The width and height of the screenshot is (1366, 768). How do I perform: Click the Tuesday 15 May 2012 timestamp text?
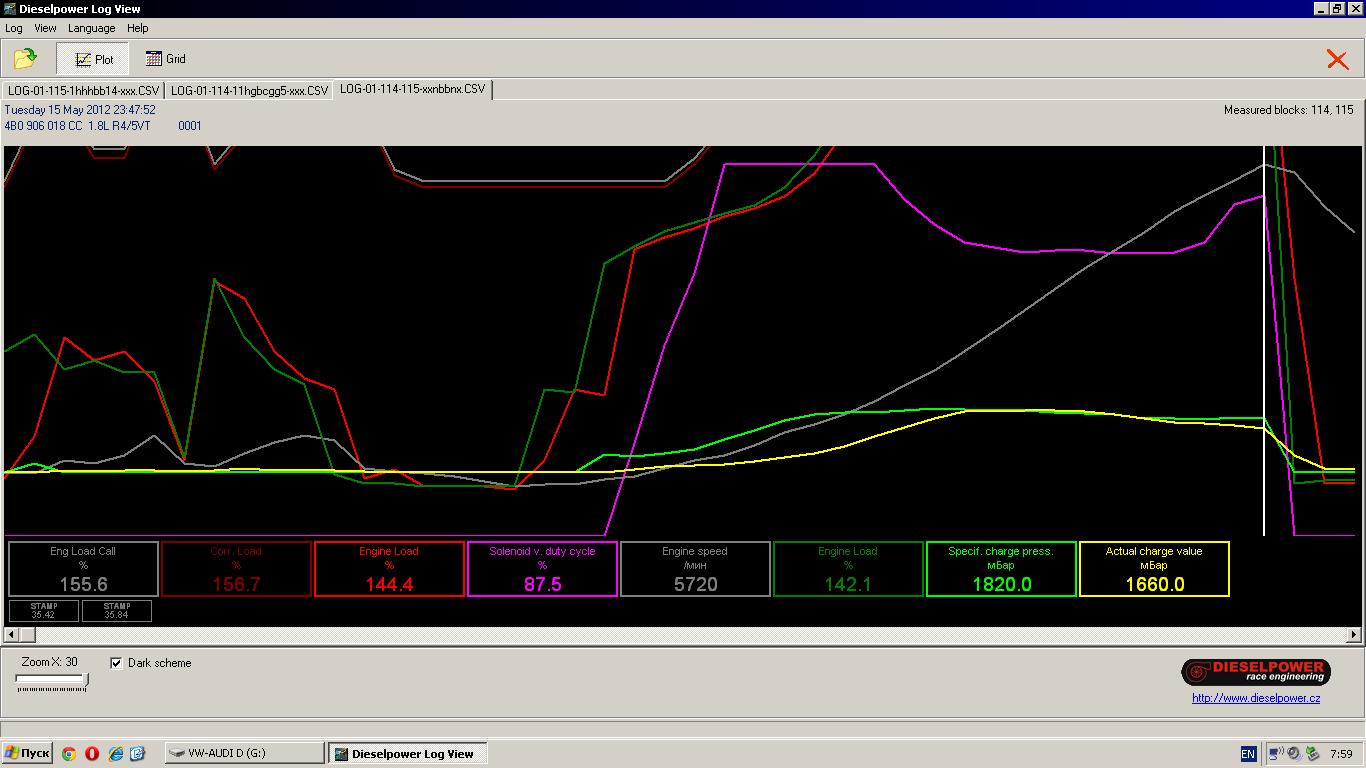pyautogui.click(x=80, y=110)
